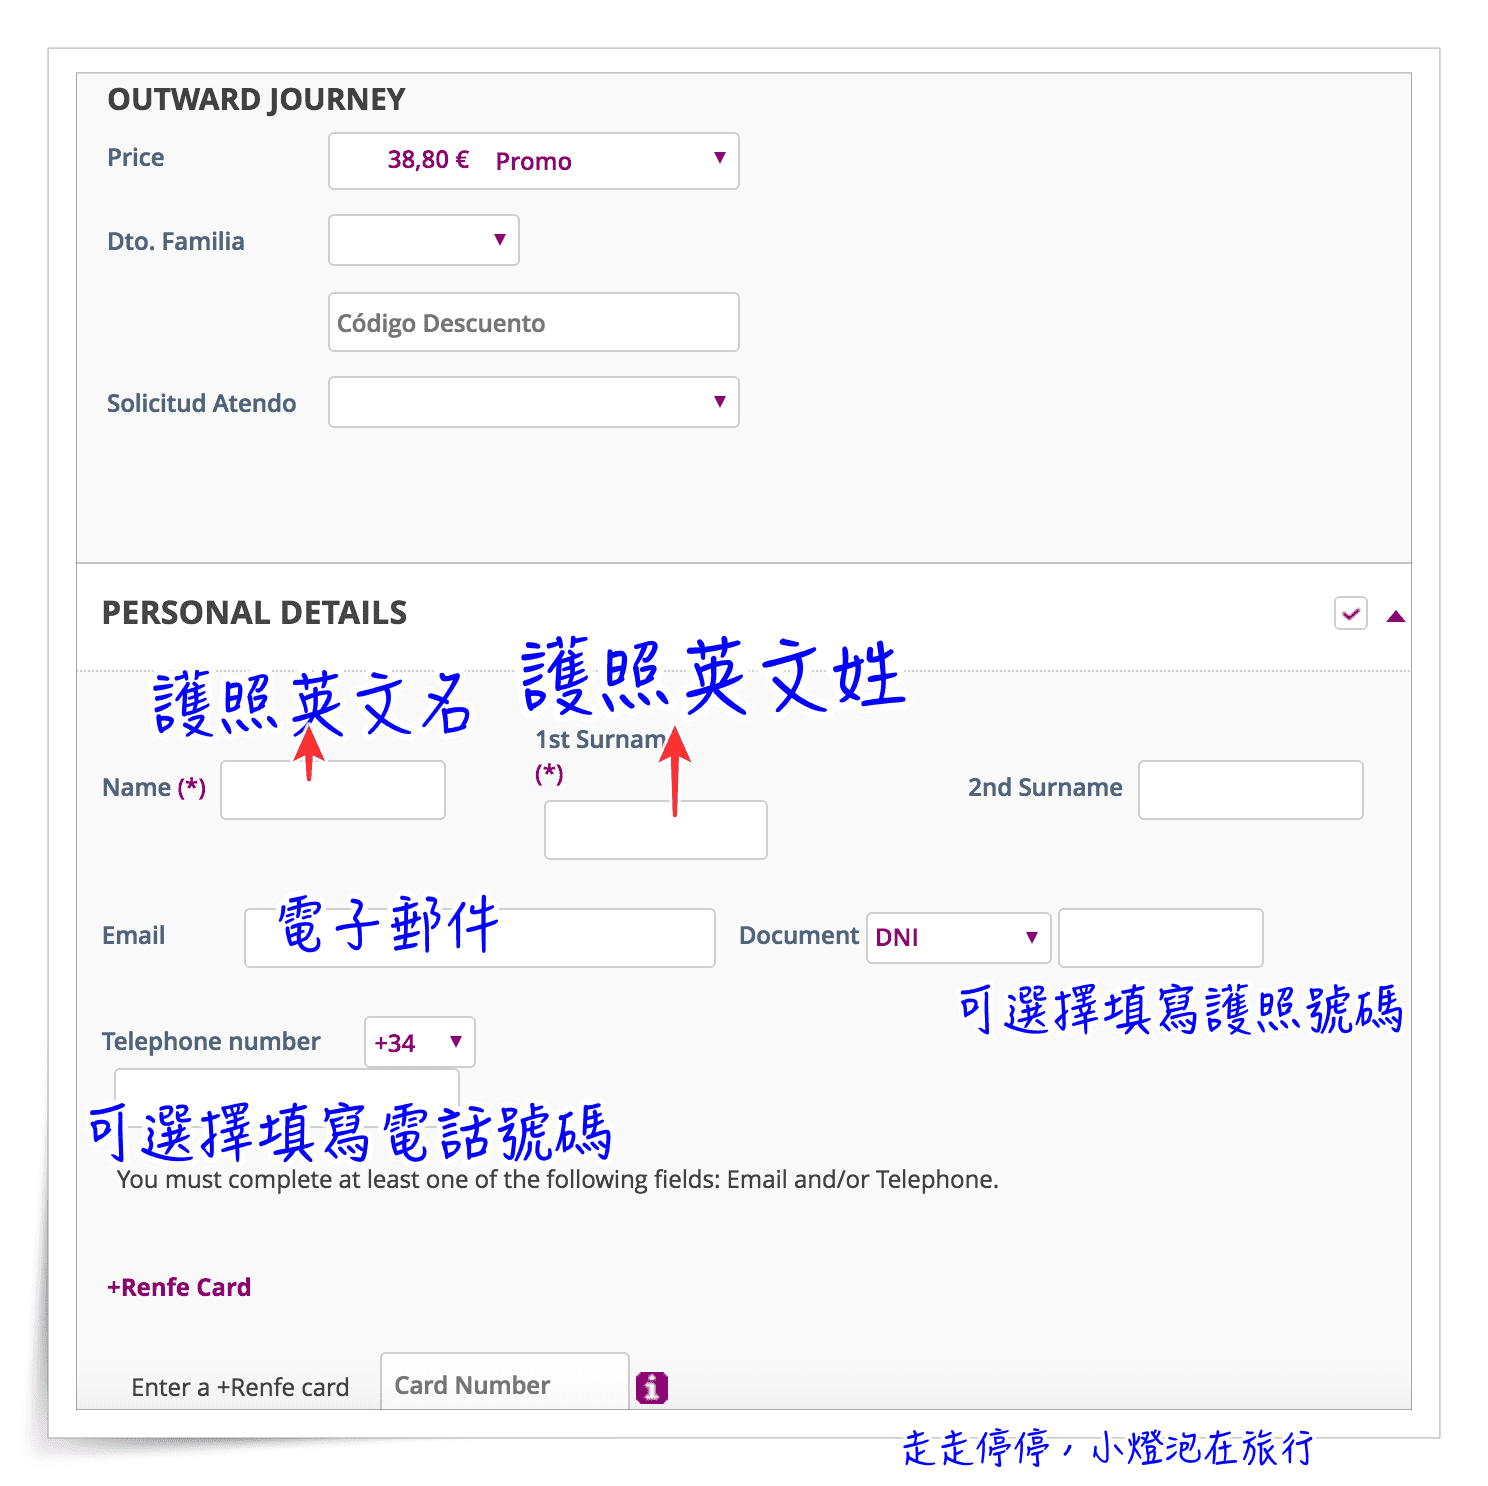Click the info icon next to Card Number
The width and height of the screenshot is (1488, 1486).
tap(652, 1387)
